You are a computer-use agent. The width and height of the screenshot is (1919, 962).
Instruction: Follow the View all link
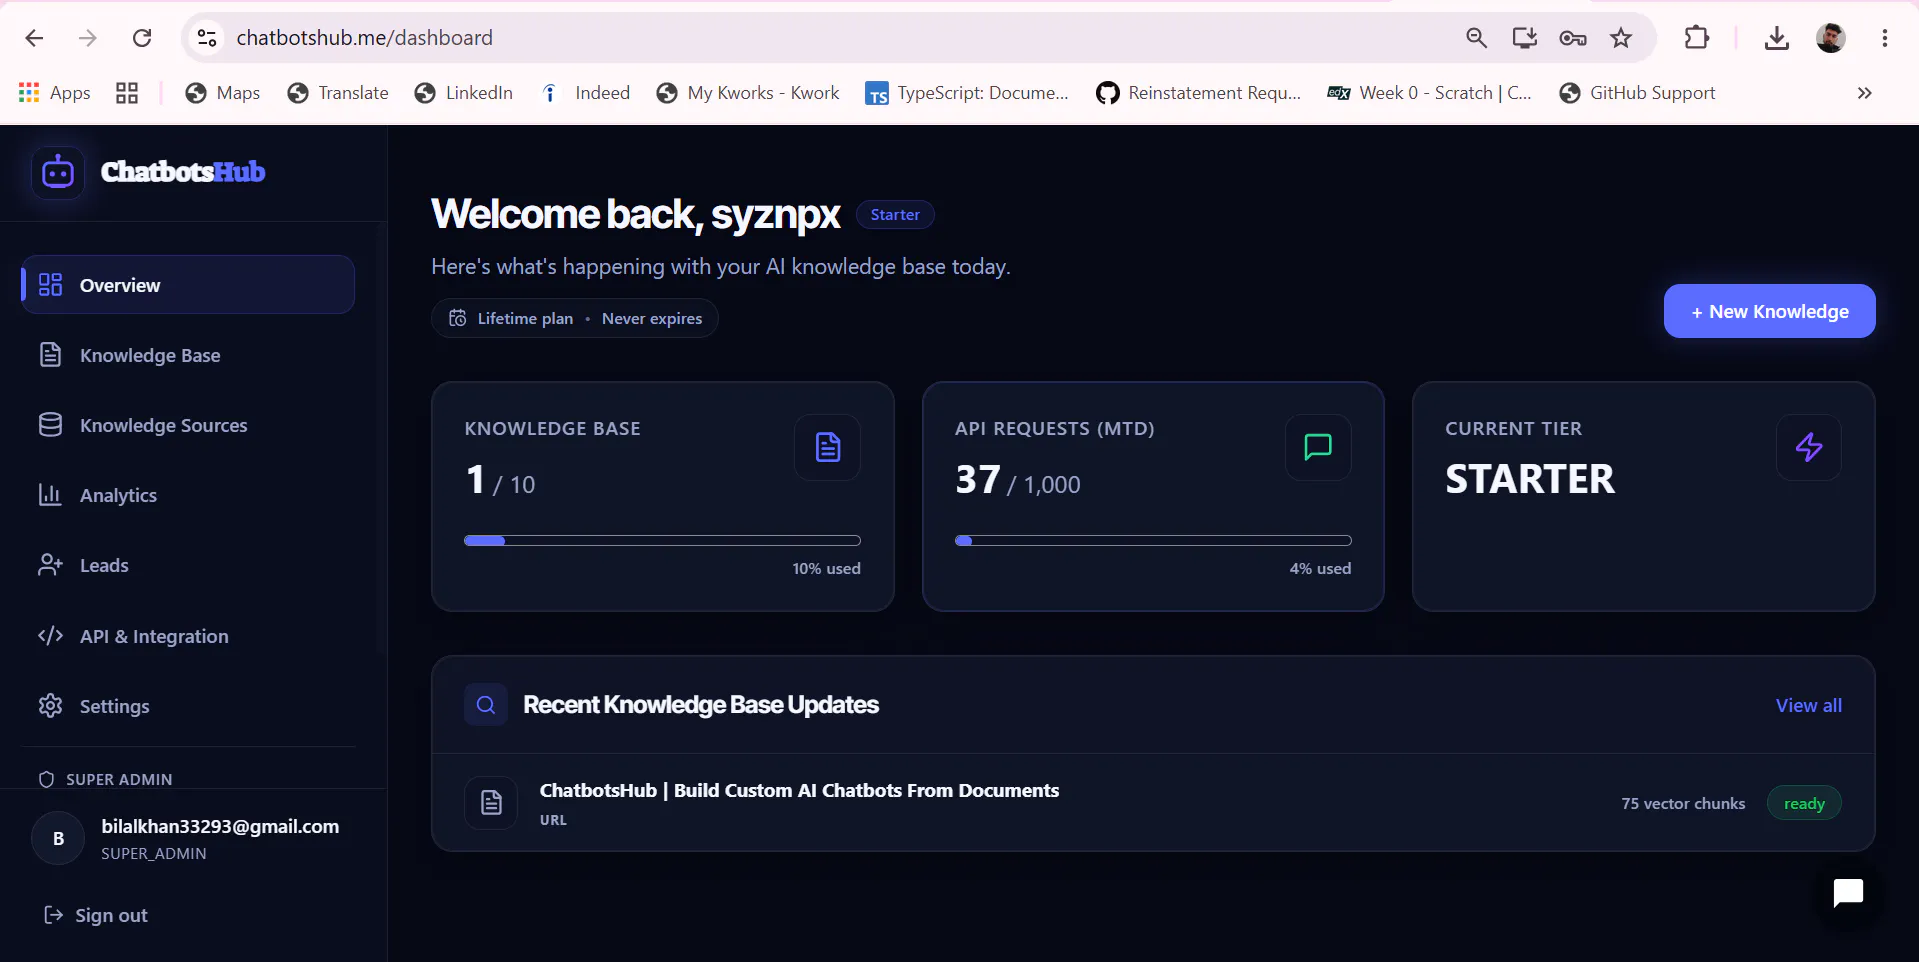pos(1808,705)
